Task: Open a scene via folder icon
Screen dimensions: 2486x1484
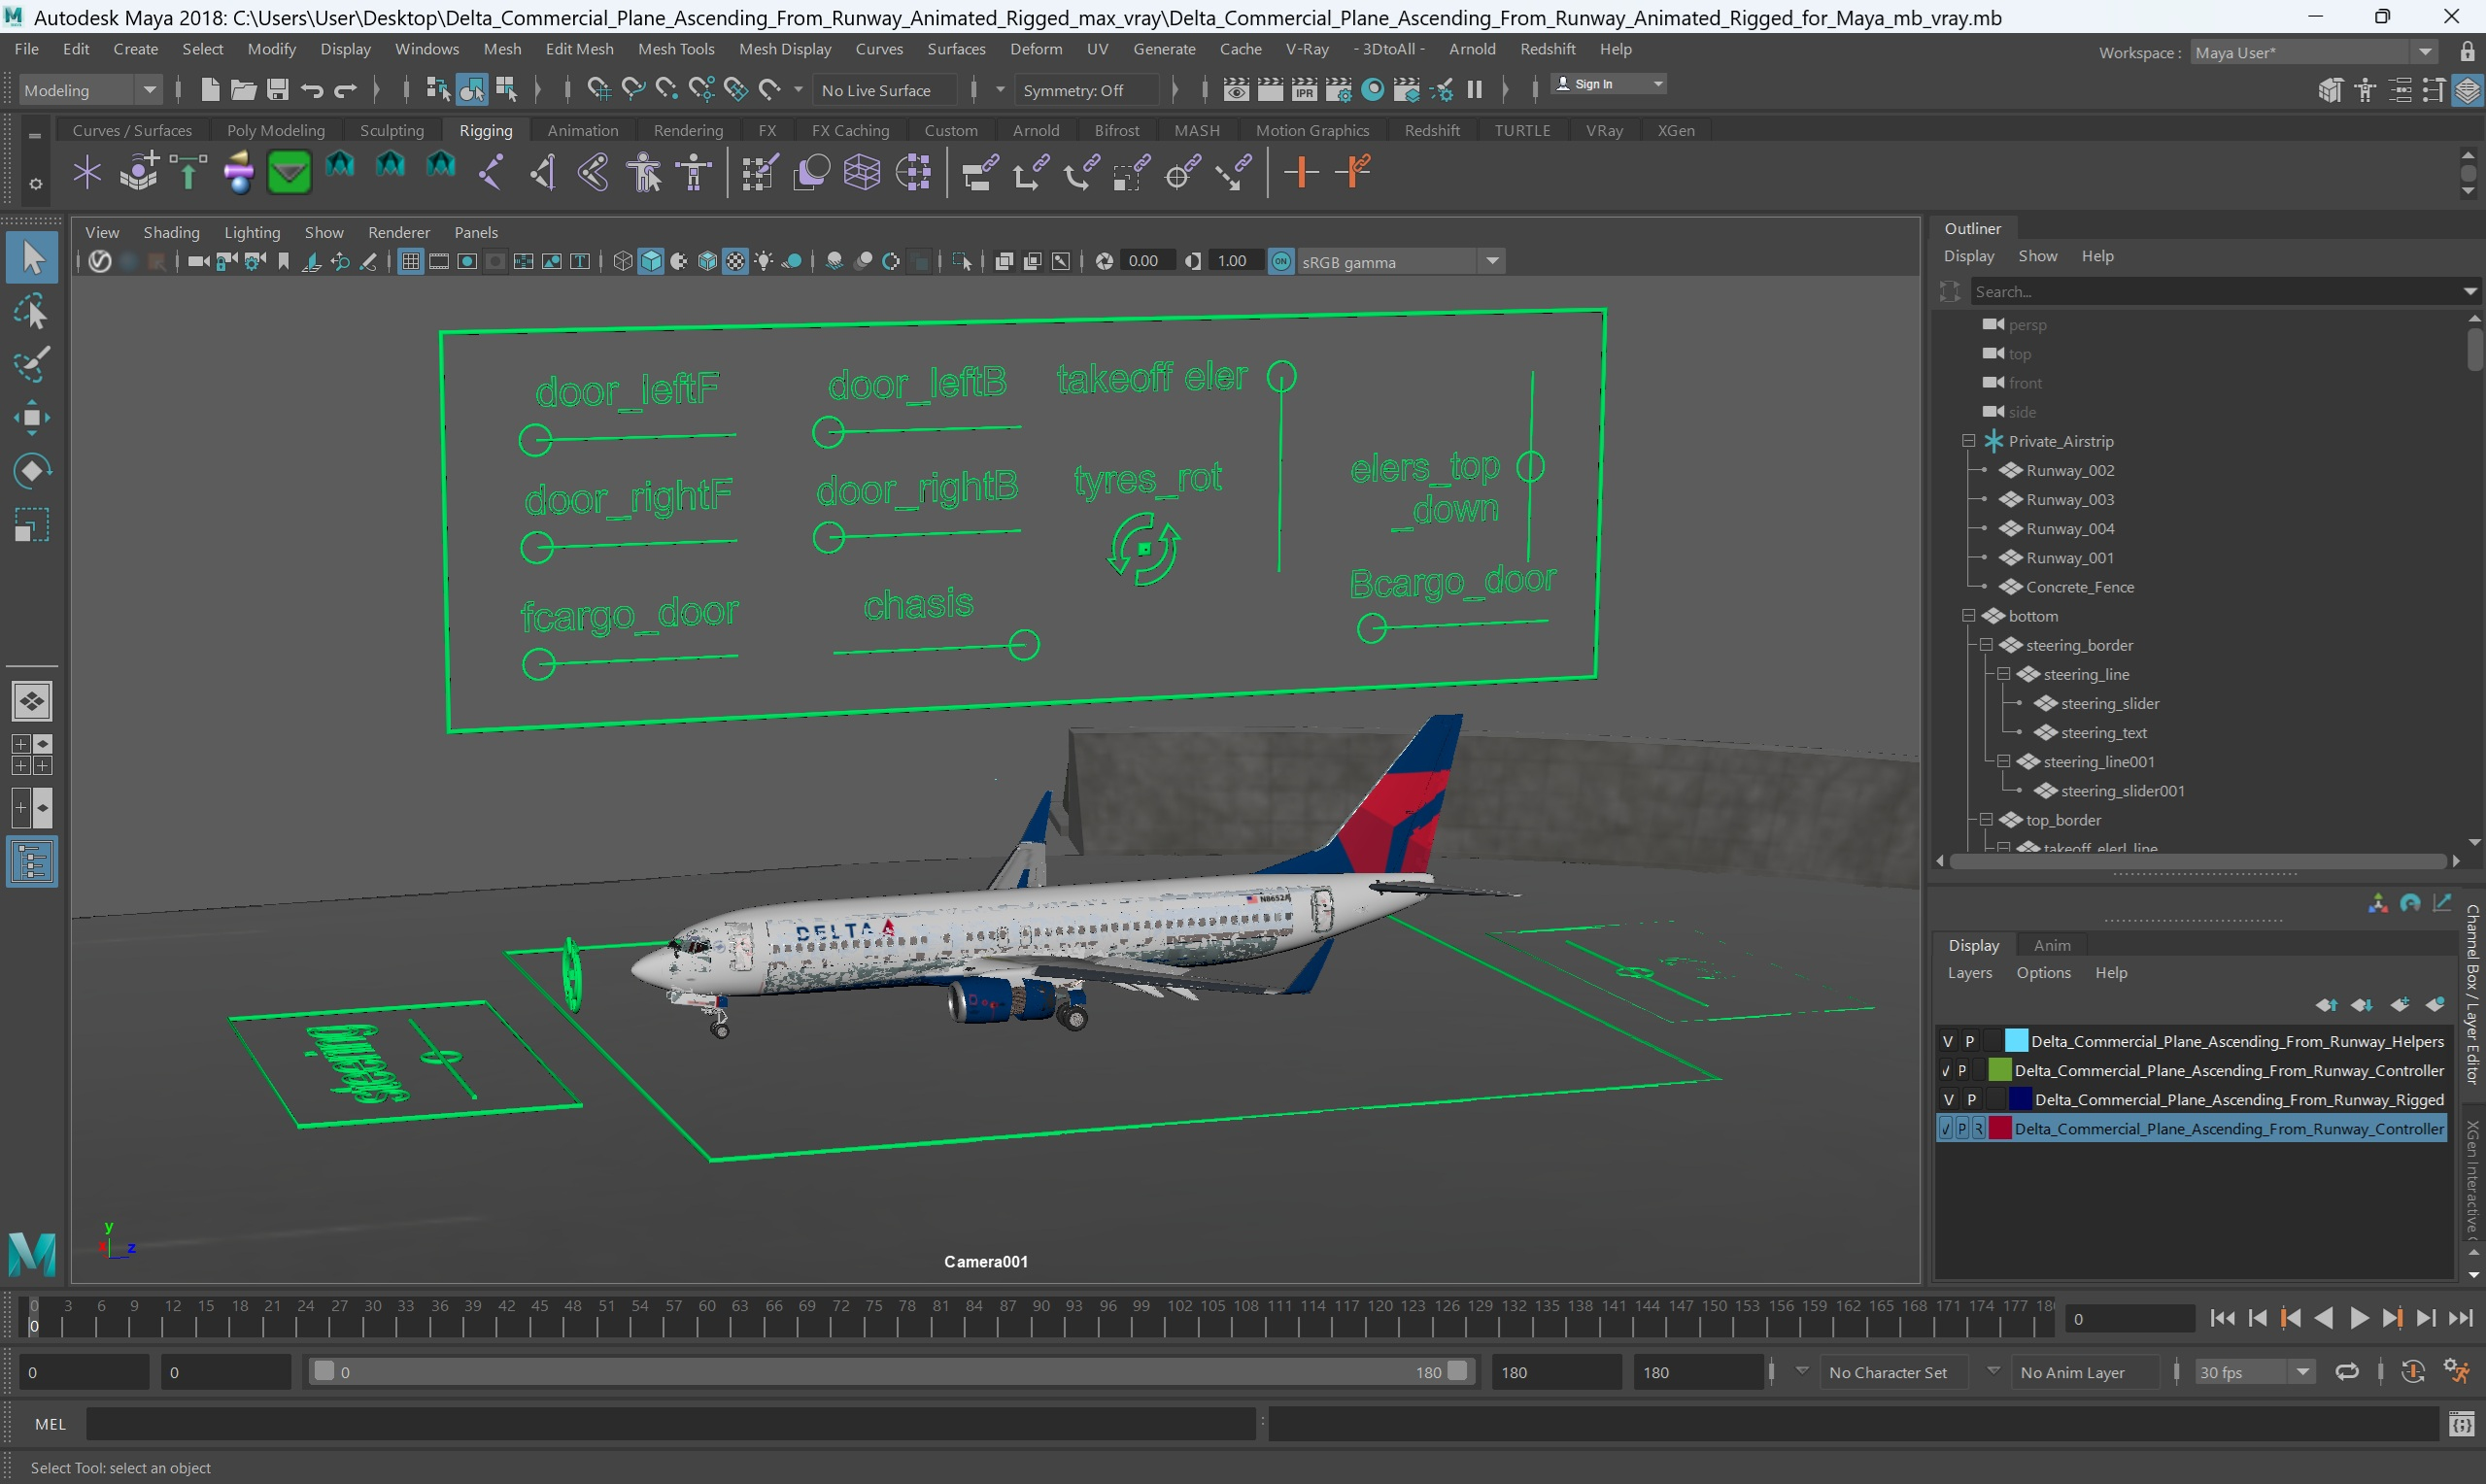Action: pyautogui.click(x=243, y=90)
